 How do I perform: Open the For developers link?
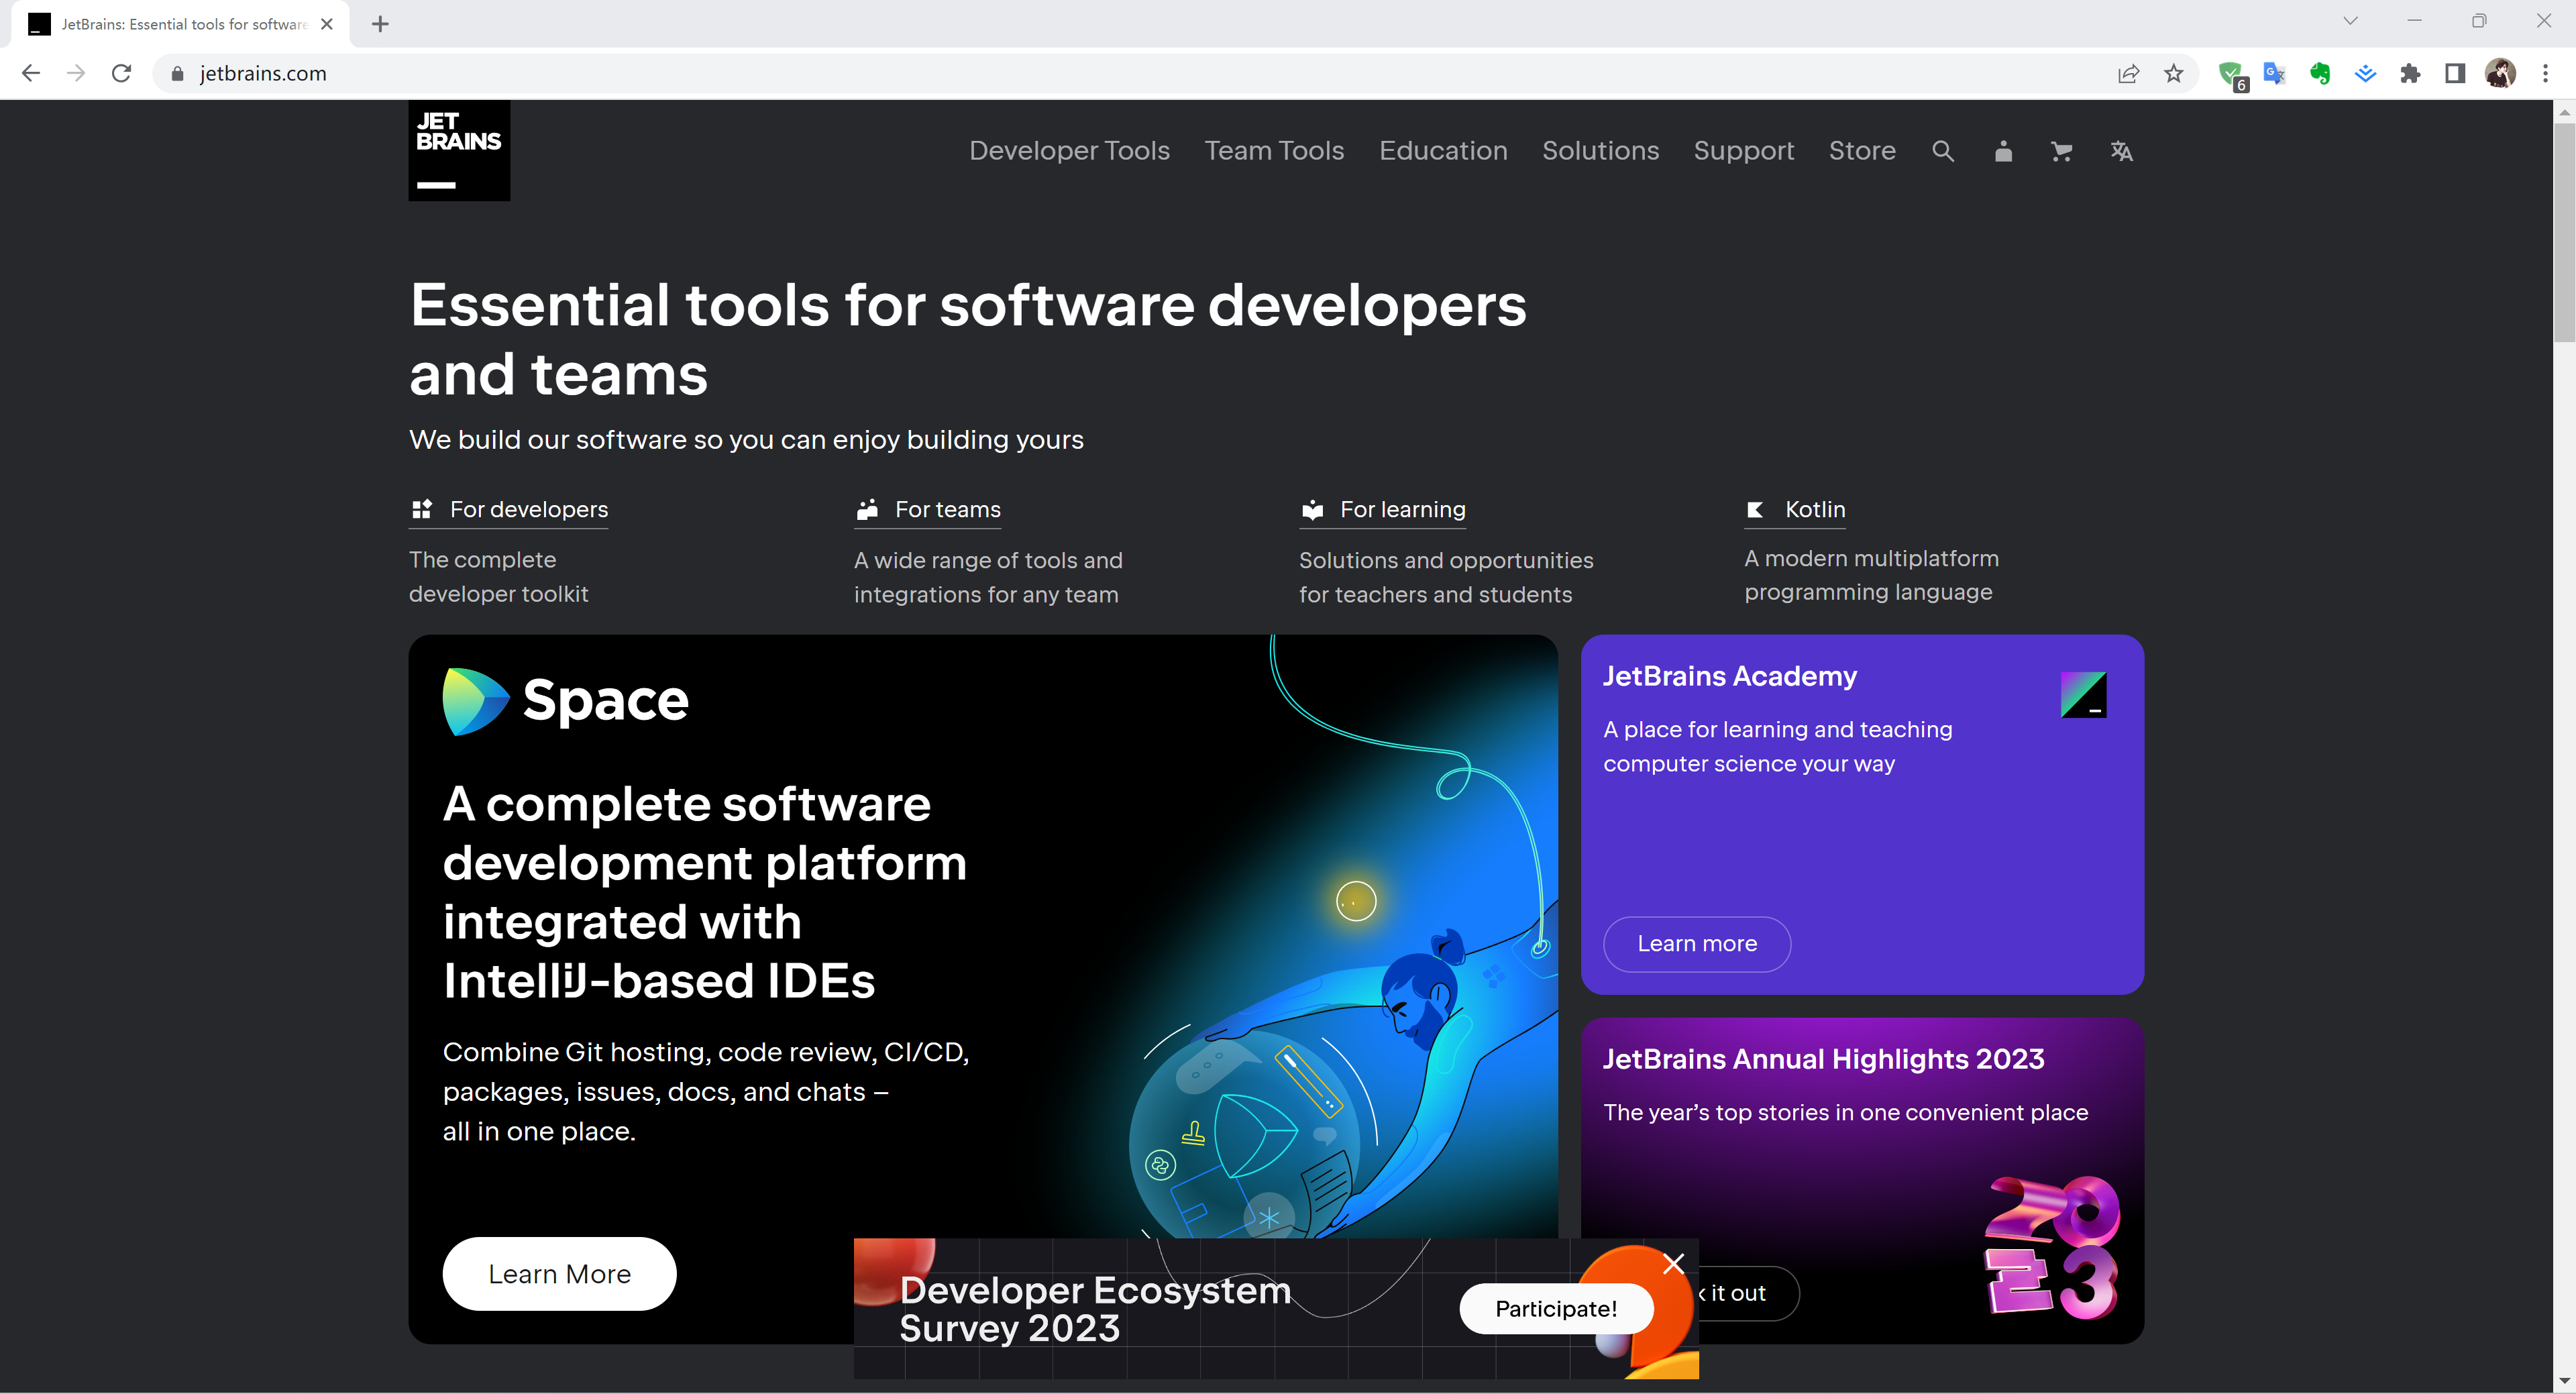tap(508, 510)
